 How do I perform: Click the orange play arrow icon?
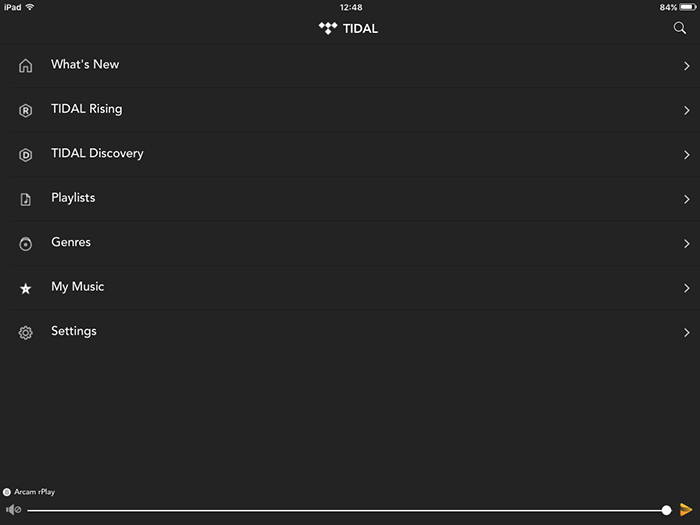click(686, 509)
